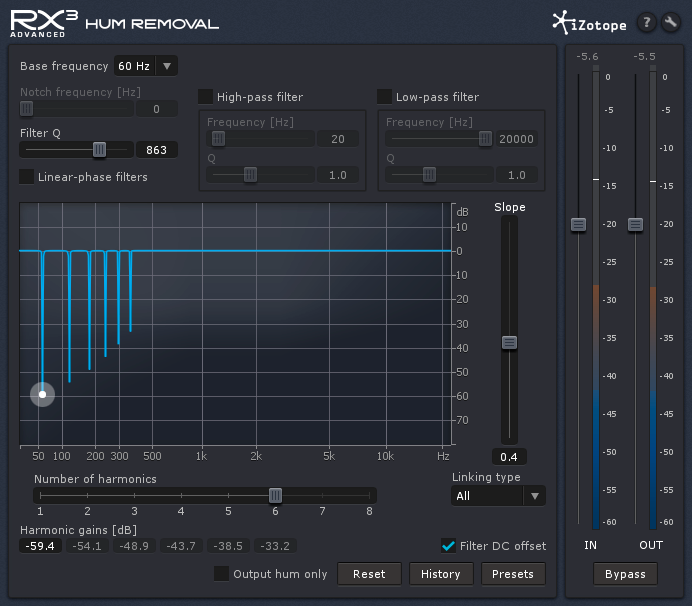Click the Number of harmonics slider handle
The width and height of the screenshot is (692, 606).
[x=275, y=496]
